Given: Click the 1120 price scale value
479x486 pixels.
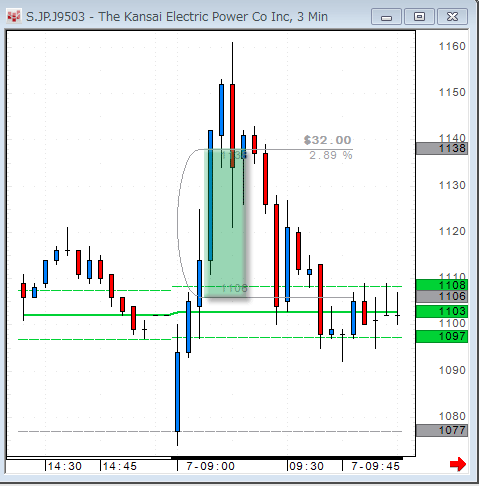Looking at the screenshot, I should pos(452,231).
